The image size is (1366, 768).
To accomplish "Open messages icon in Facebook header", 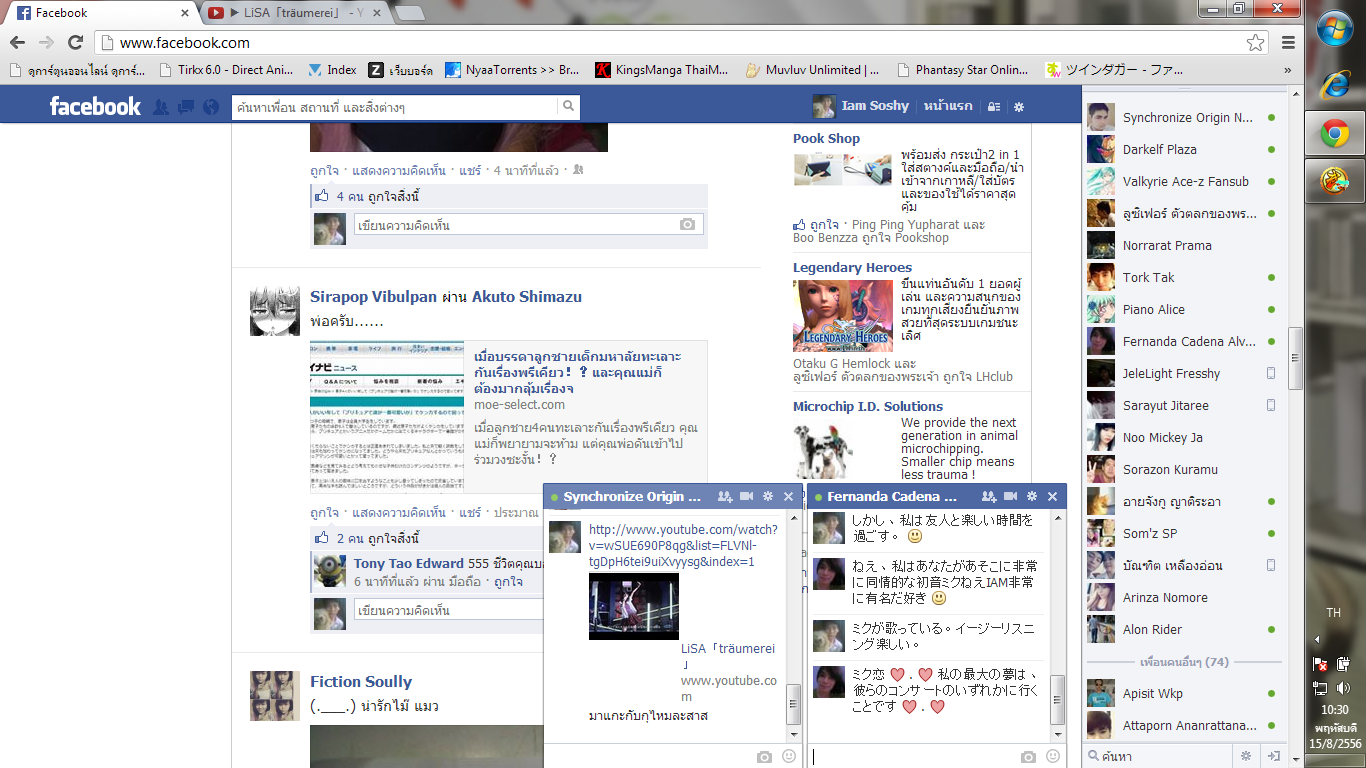I will pyautogui.click(x=185, y=106).
